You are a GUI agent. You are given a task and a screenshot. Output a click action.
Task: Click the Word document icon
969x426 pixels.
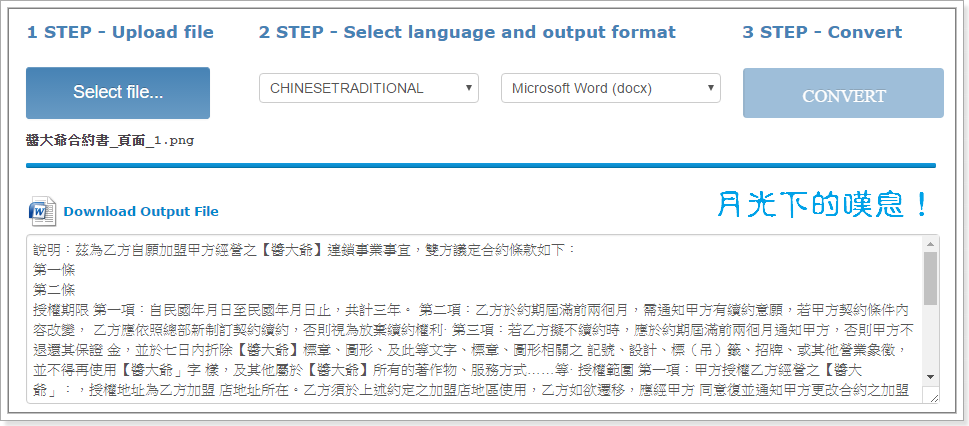coord(43,211)
